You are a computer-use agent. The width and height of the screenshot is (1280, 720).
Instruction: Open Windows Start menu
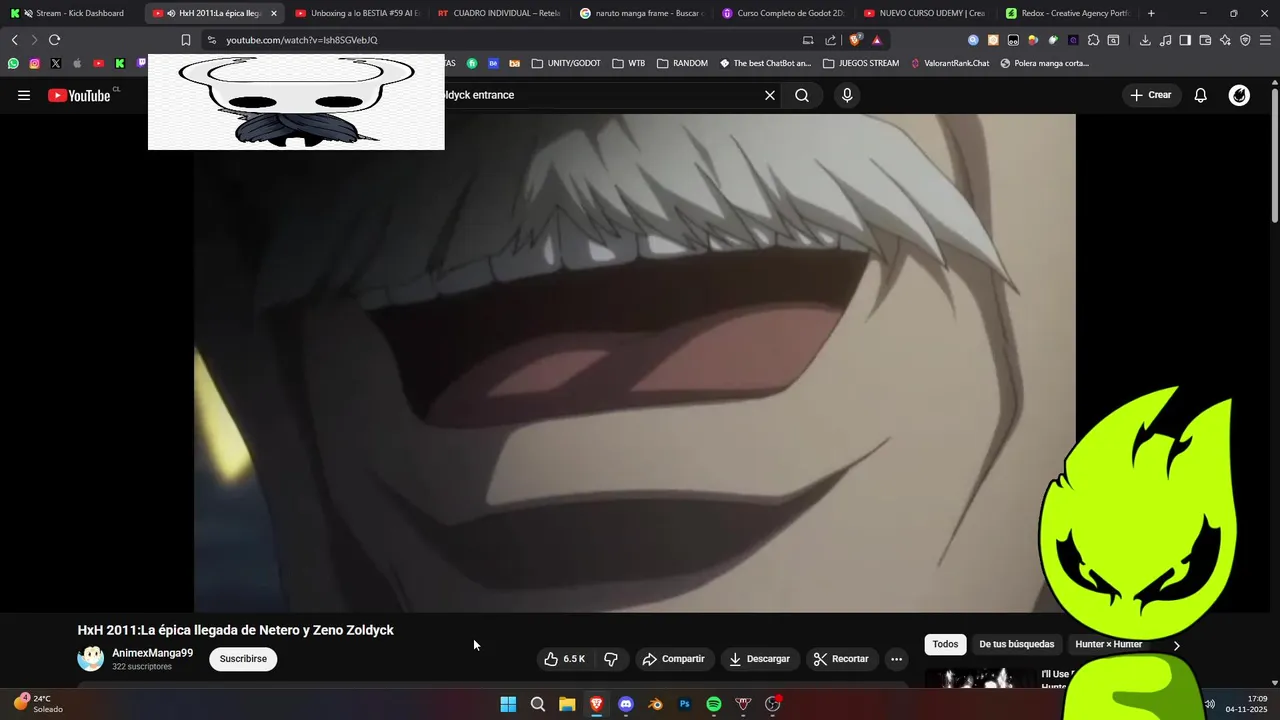coord(508,704)
